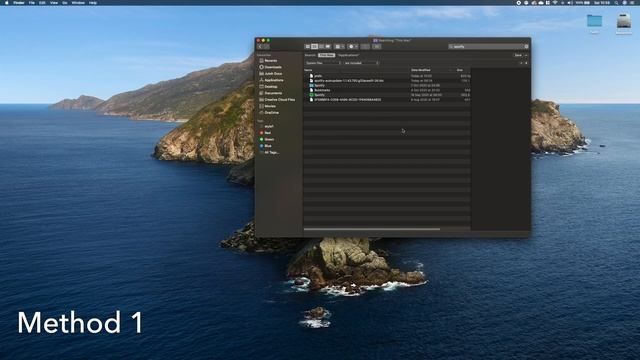Open Desktop in the Finder sidebar
This screenshot has height=360, width=640.
[x=268, y=87]
